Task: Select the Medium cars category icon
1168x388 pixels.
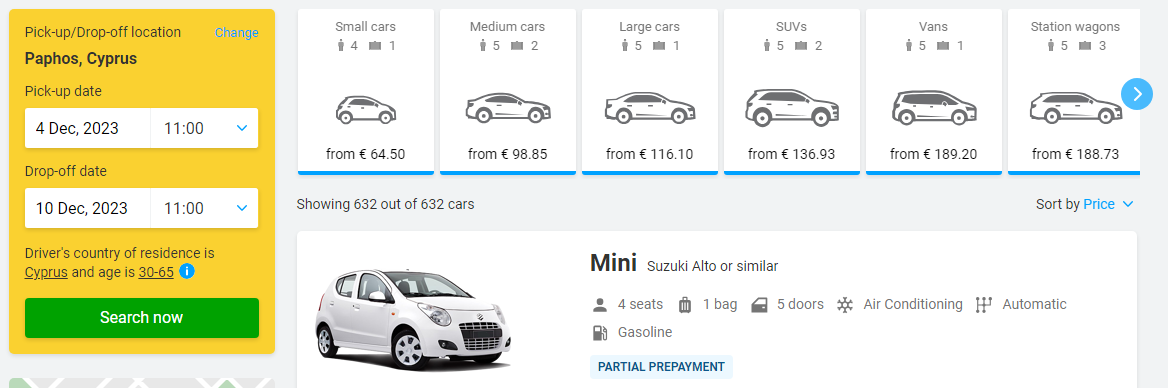Action: (x=508, y=108)
